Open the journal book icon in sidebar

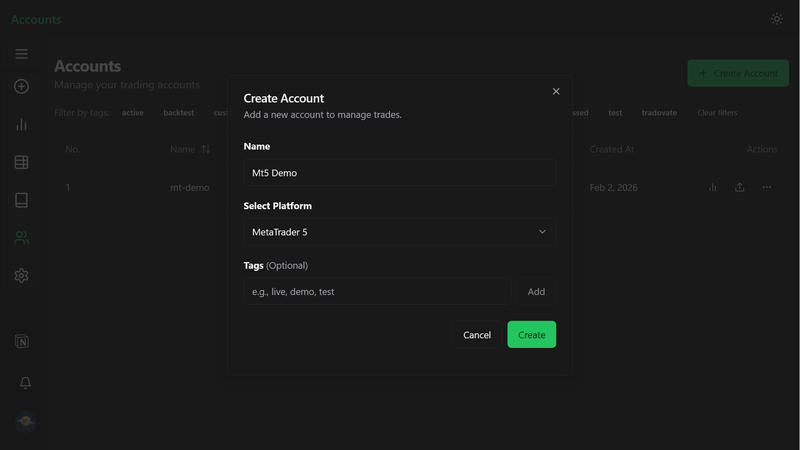point(21,200)
